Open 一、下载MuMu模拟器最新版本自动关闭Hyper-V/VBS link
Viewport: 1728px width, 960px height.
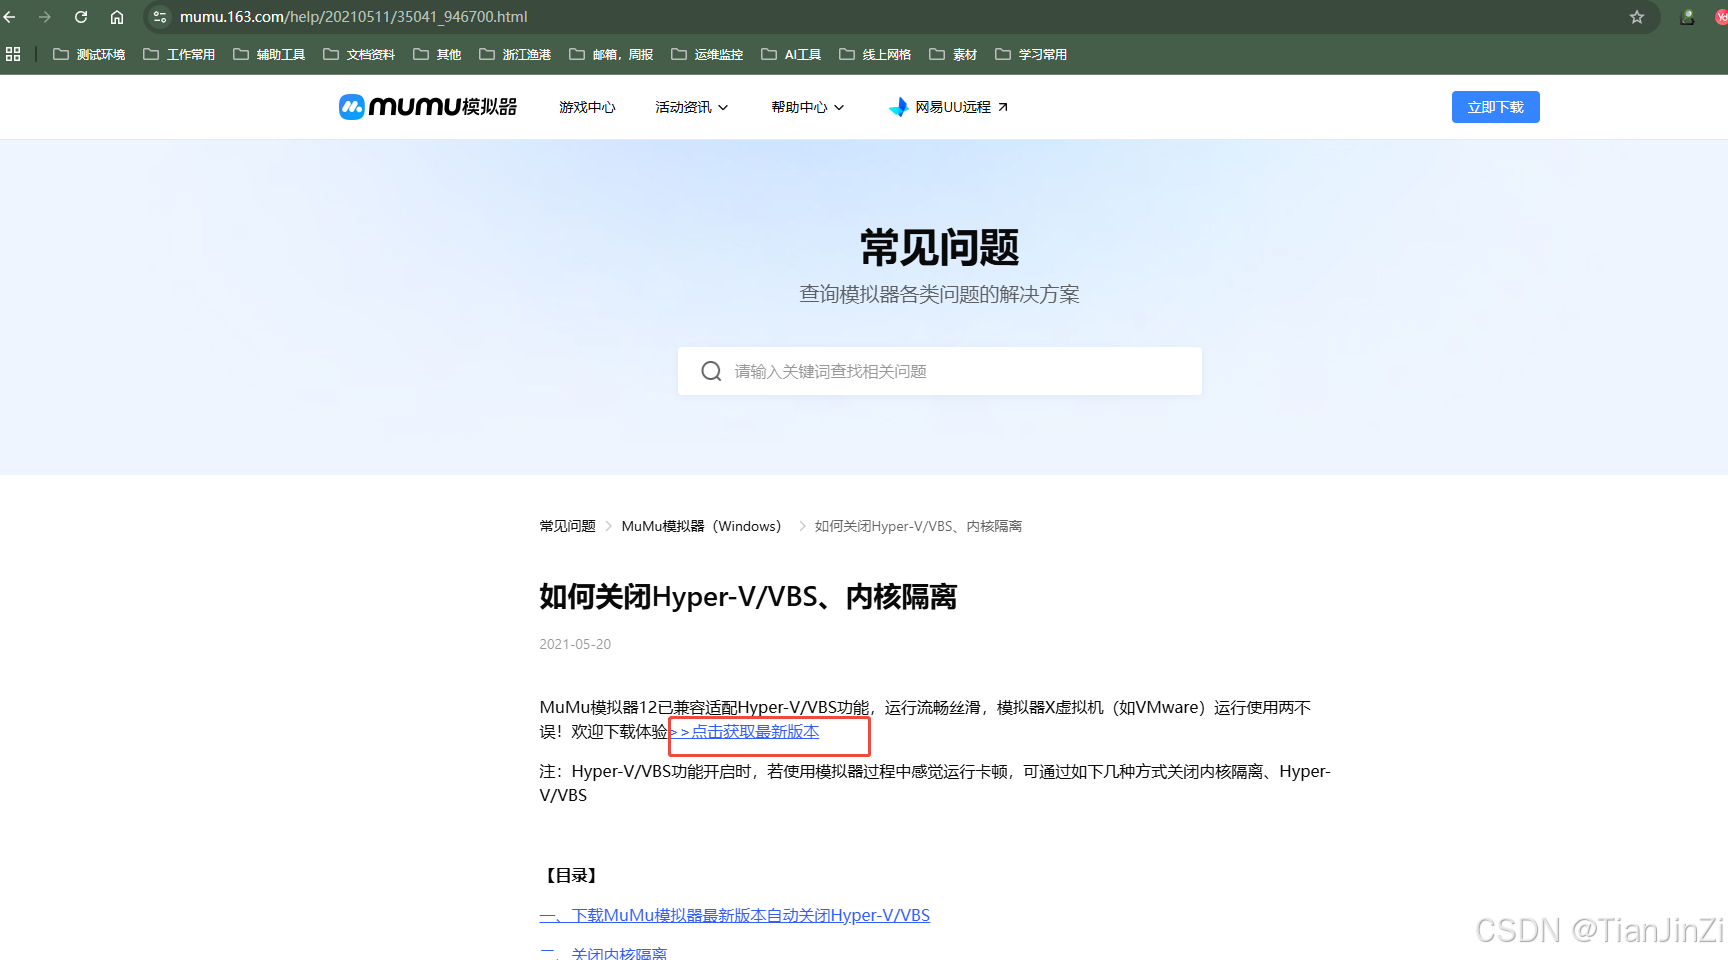click(735, 916)
